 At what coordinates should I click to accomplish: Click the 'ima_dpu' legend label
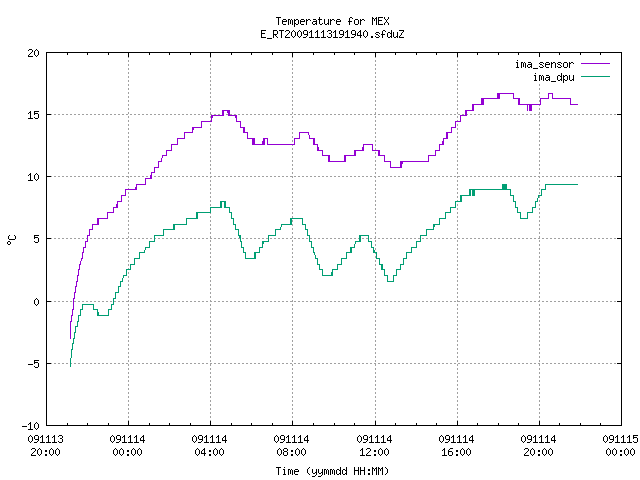[x=553, y=77]
